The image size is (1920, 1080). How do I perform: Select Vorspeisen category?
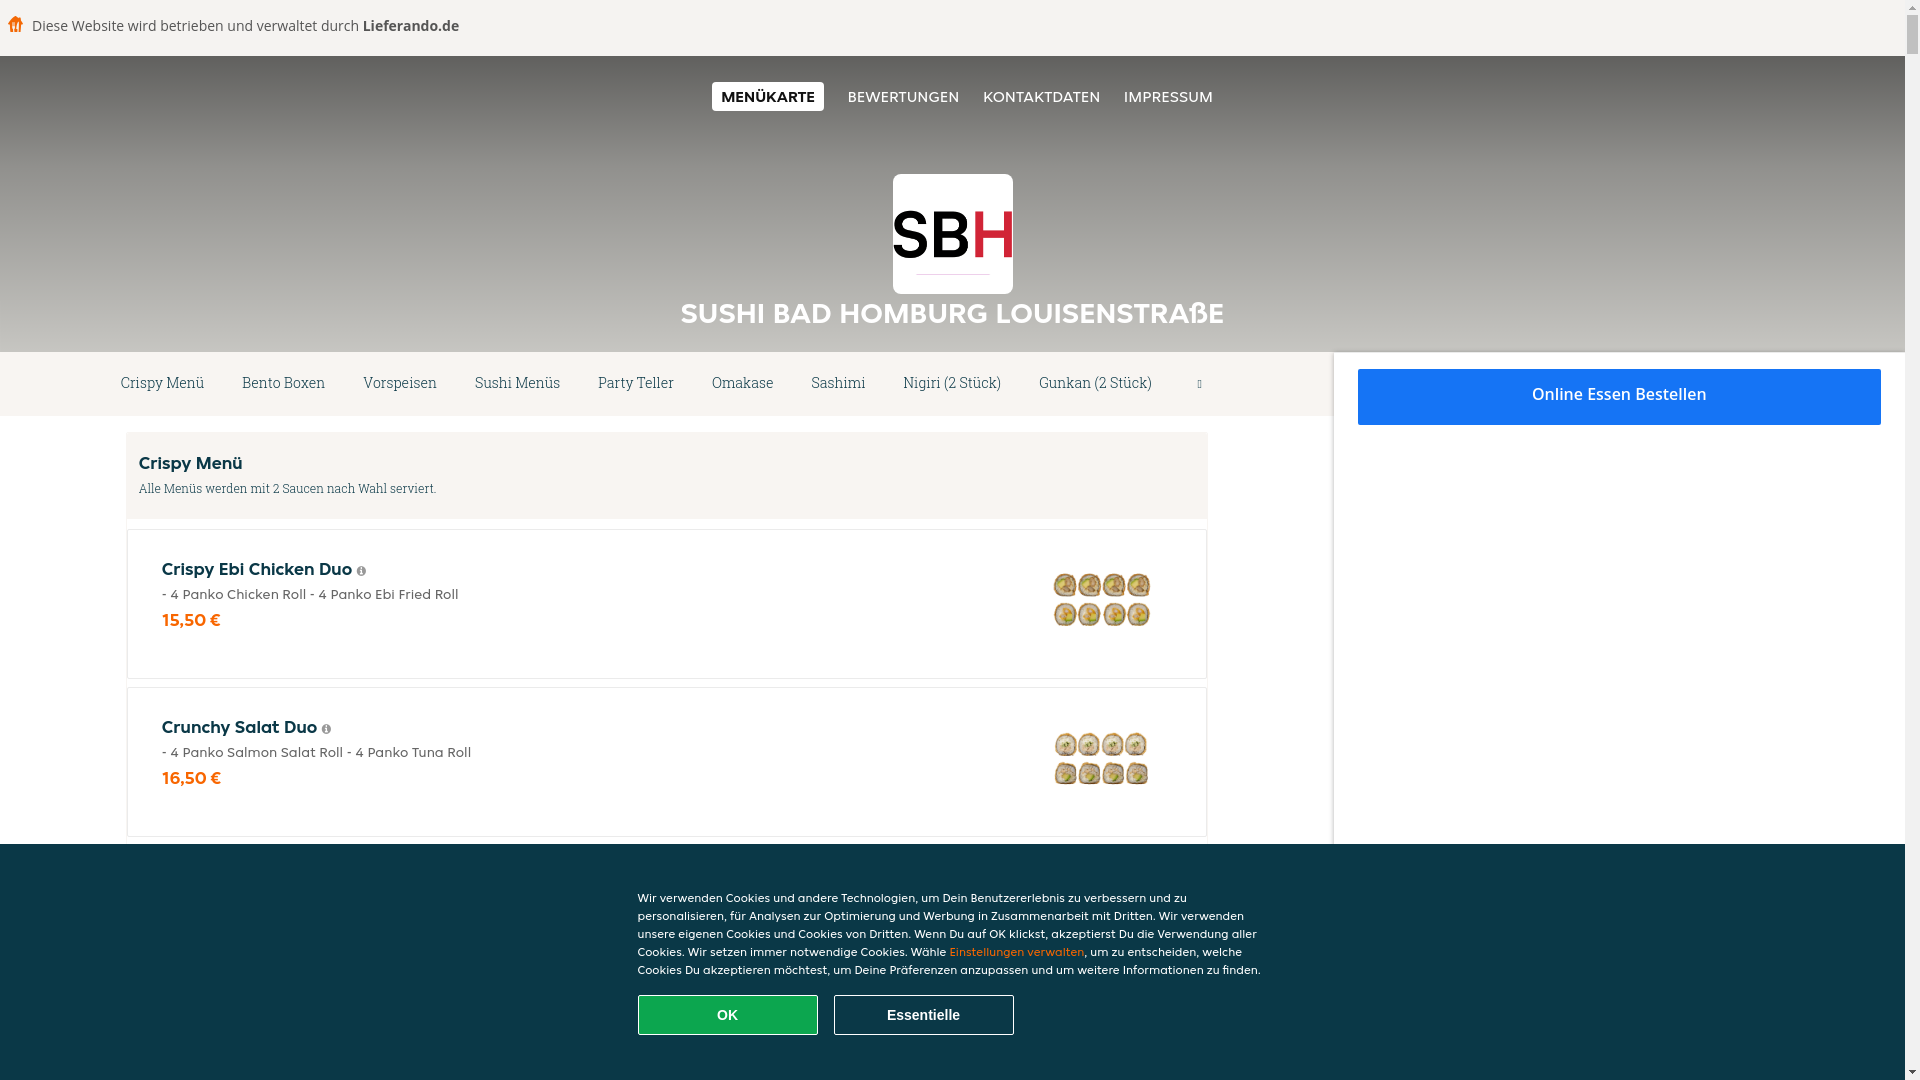pyautogui.click(x=400, y=383)
